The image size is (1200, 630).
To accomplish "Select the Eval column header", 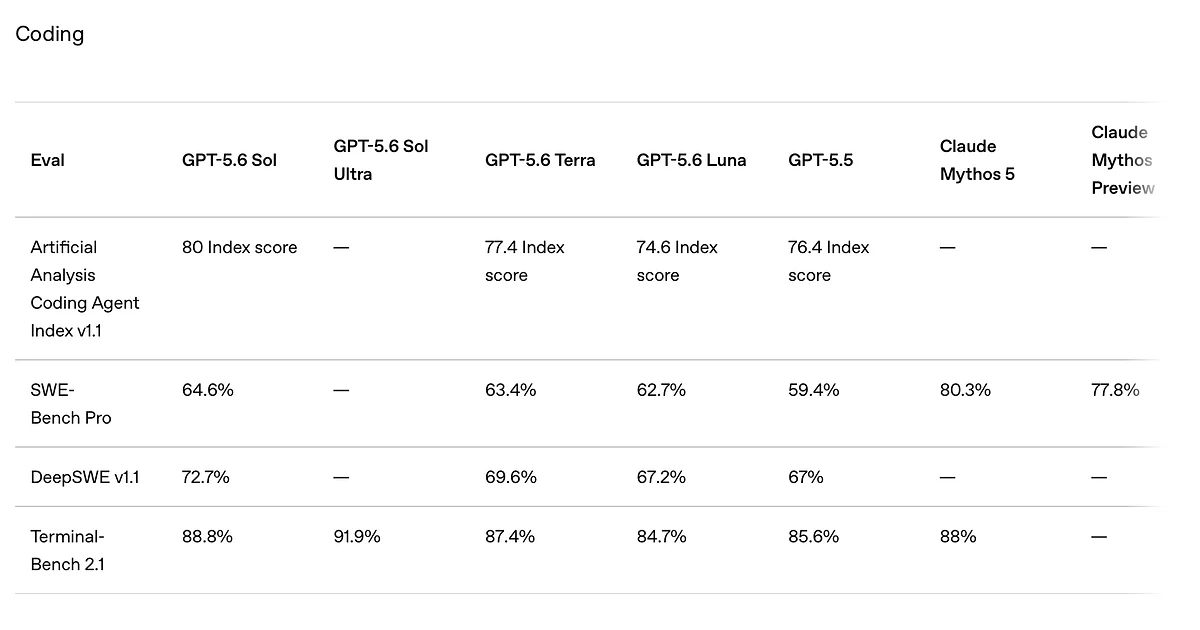I will pos(48,160).
